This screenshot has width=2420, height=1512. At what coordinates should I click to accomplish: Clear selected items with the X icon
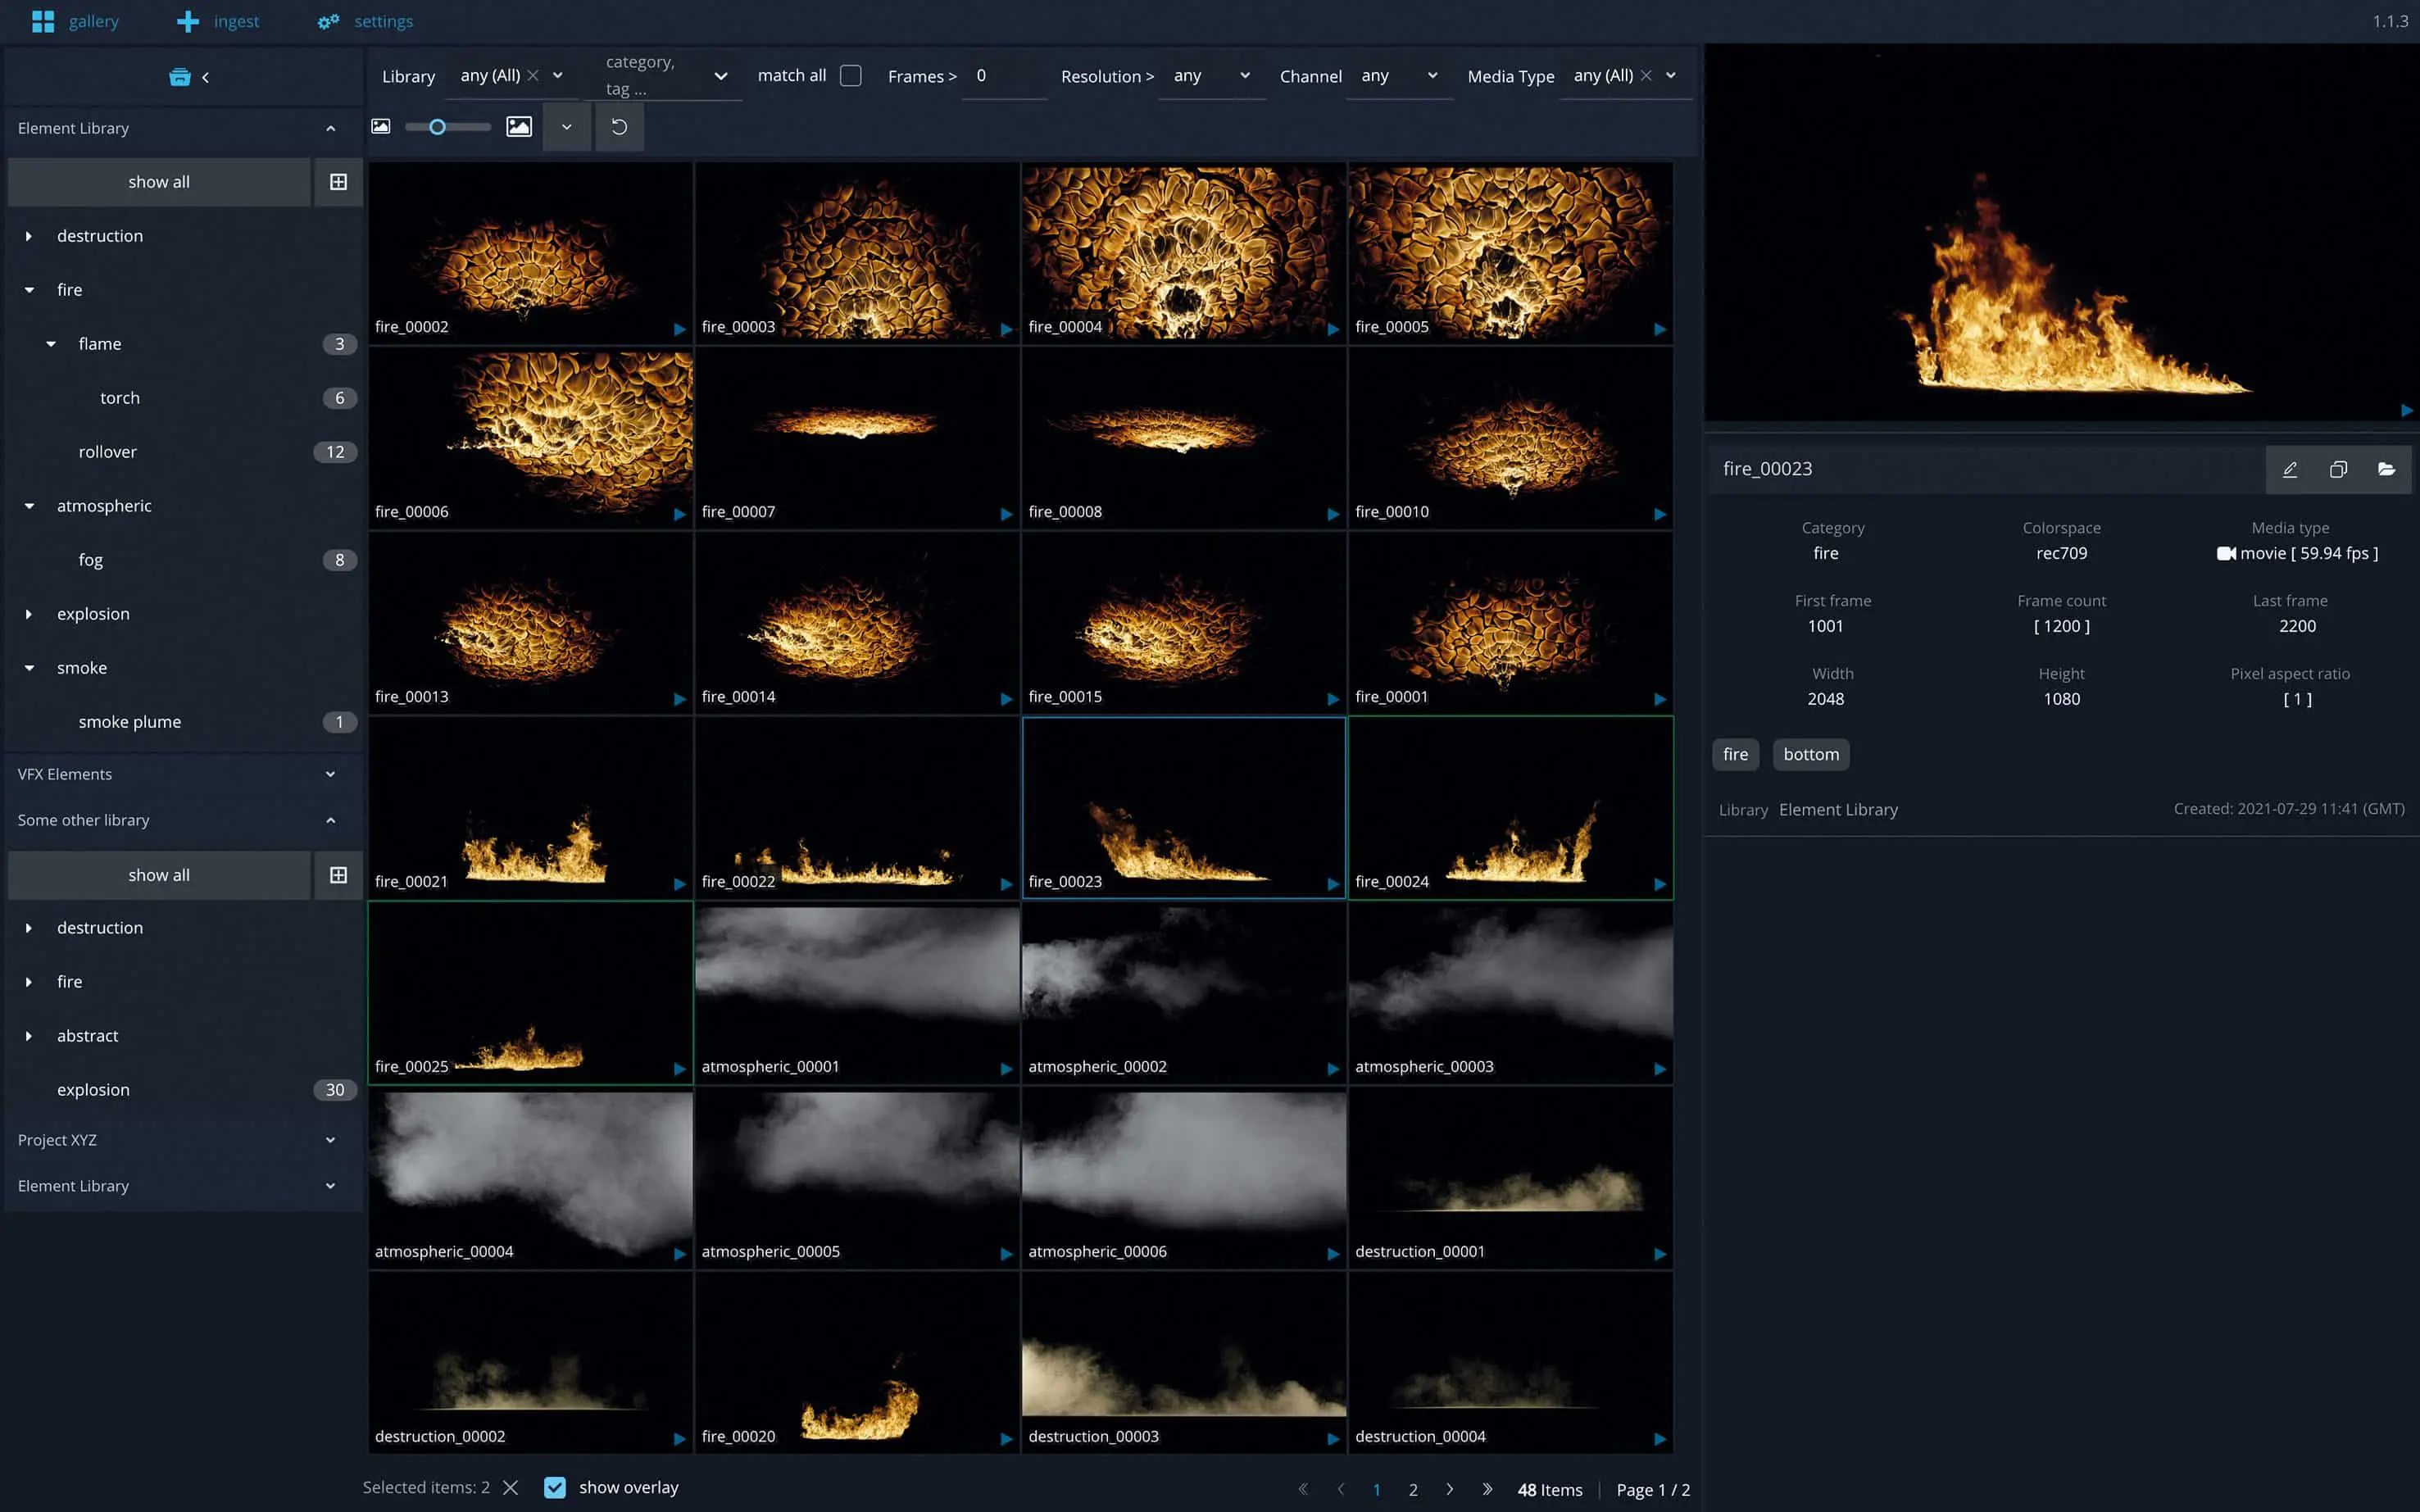(510, 1487)
